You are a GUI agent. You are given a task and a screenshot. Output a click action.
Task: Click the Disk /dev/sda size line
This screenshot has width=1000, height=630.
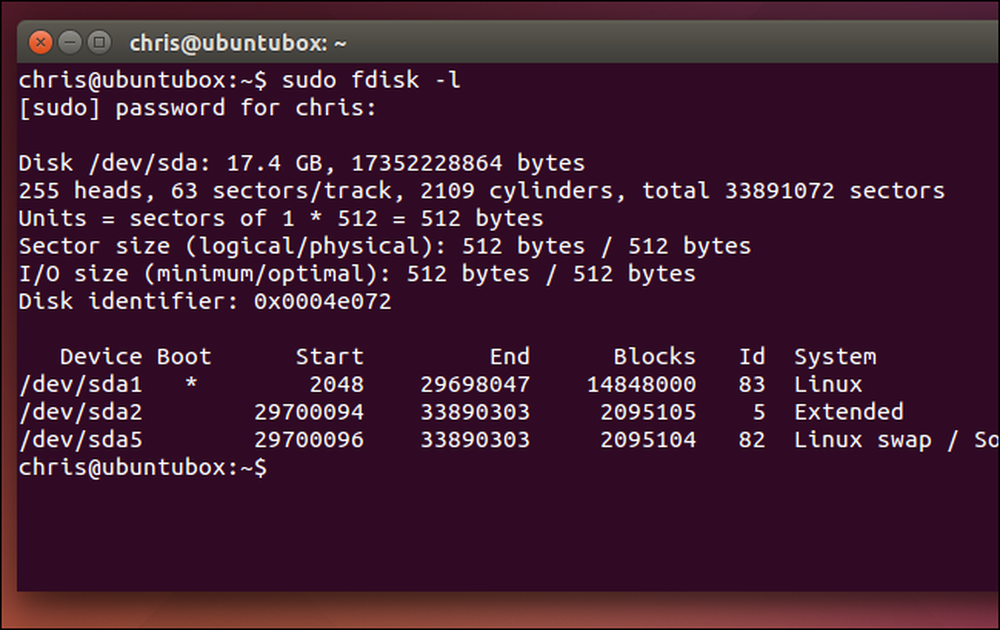tap(302, 163)
